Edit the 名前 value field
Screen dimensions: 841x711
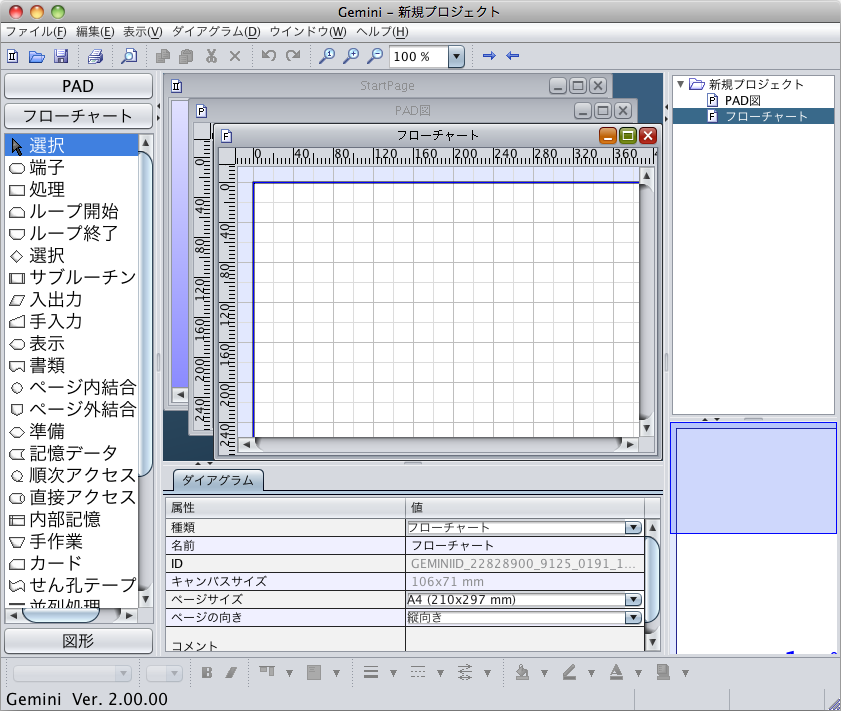pyautogui.click(x=525, y=546)
